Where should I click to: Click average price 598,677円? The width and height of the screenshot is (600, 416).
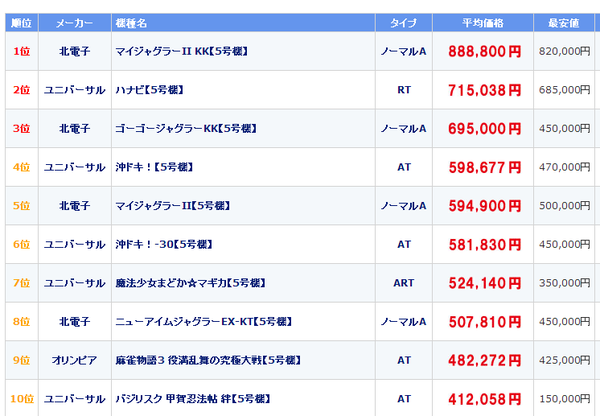pos(484,168)
